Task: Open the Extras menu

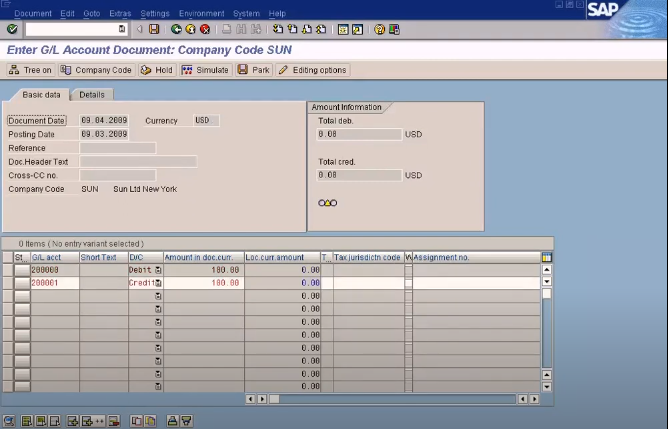Action: 120,14
